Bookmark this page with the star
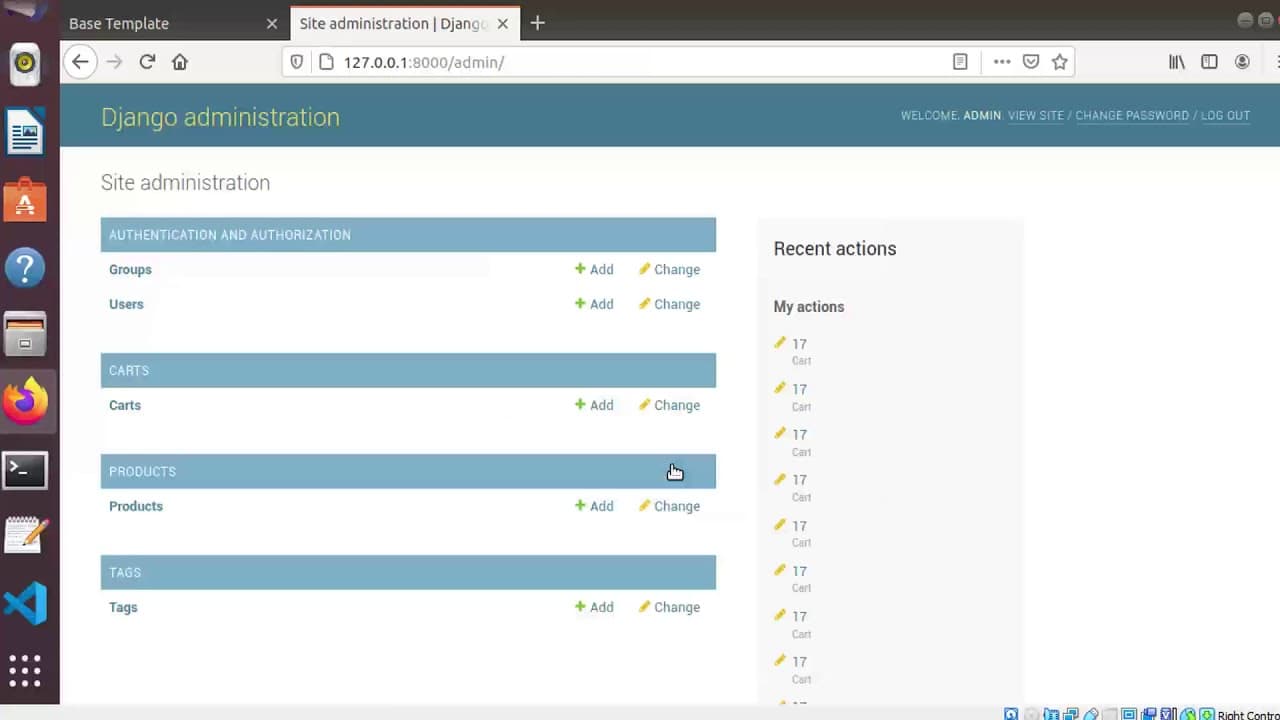This screenshot has width=1280, height=720. click(1060, 62)
